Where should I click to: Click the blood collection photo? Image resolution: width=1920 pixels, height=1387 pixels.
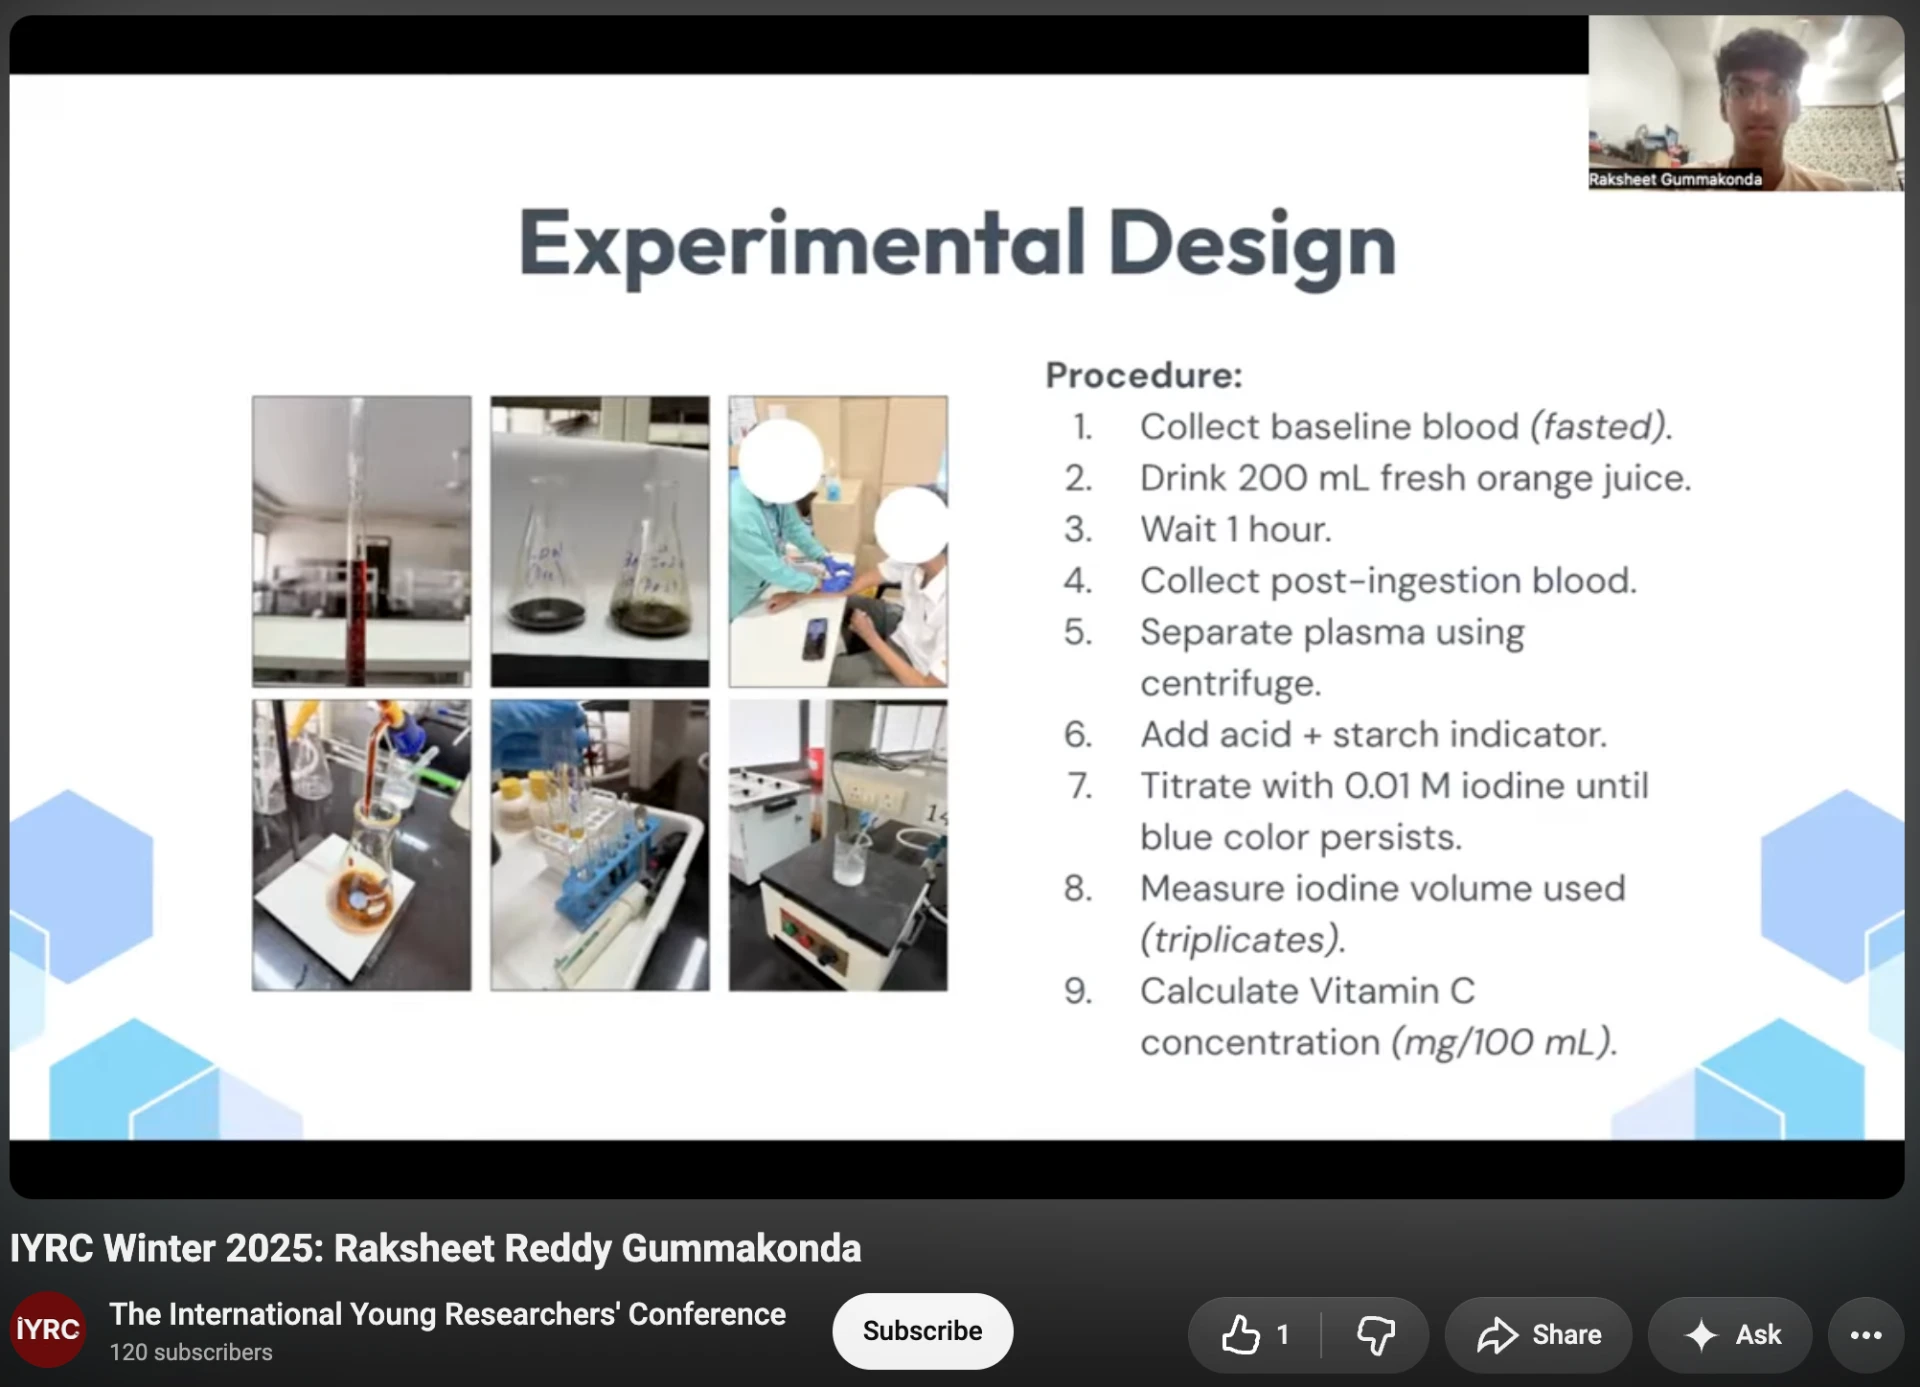click(838, 541)
